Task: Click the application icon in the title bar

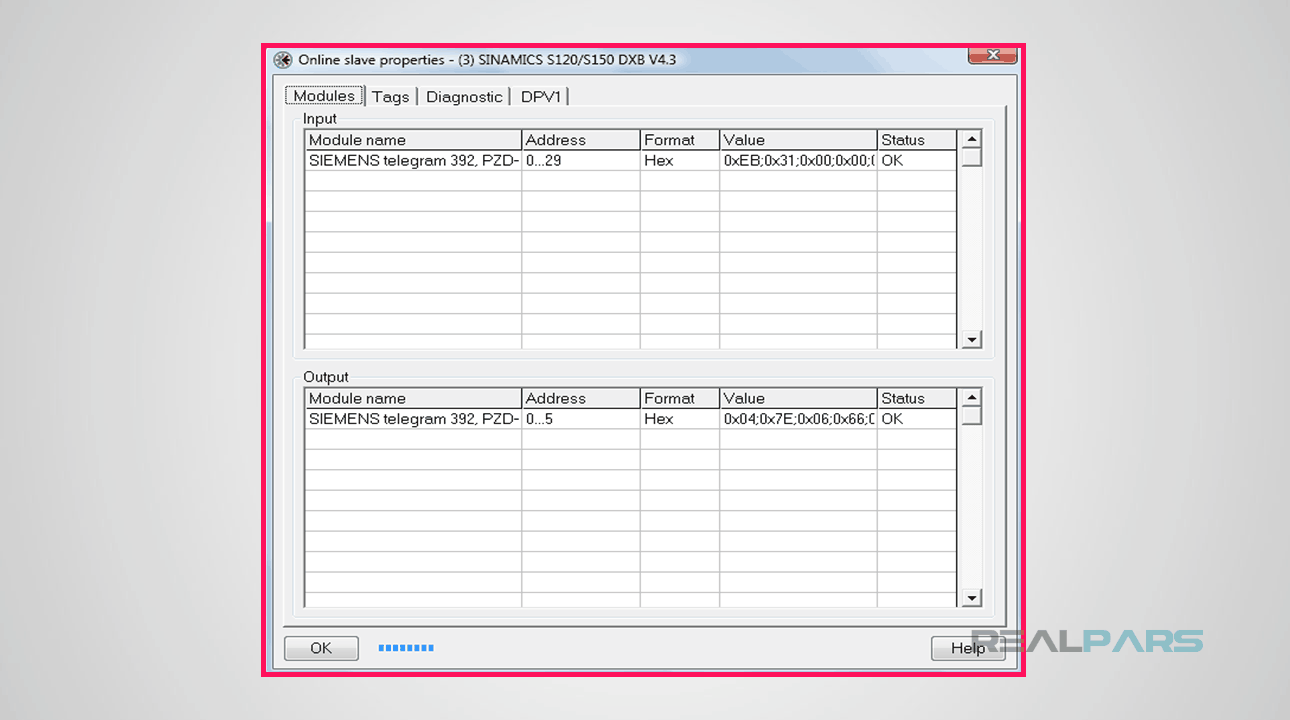Action: 283,60
